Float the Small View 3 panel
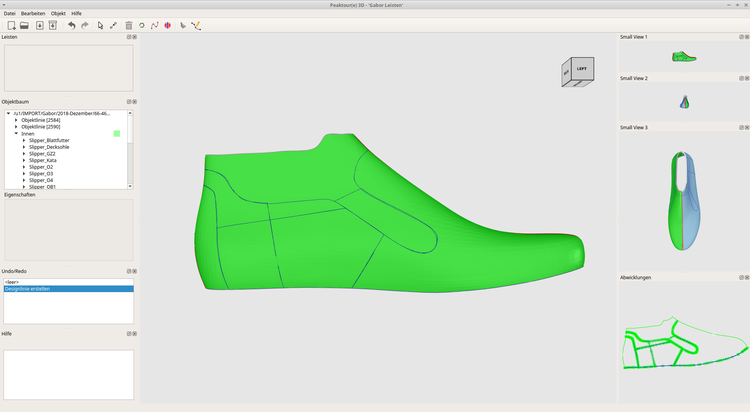 741,127
